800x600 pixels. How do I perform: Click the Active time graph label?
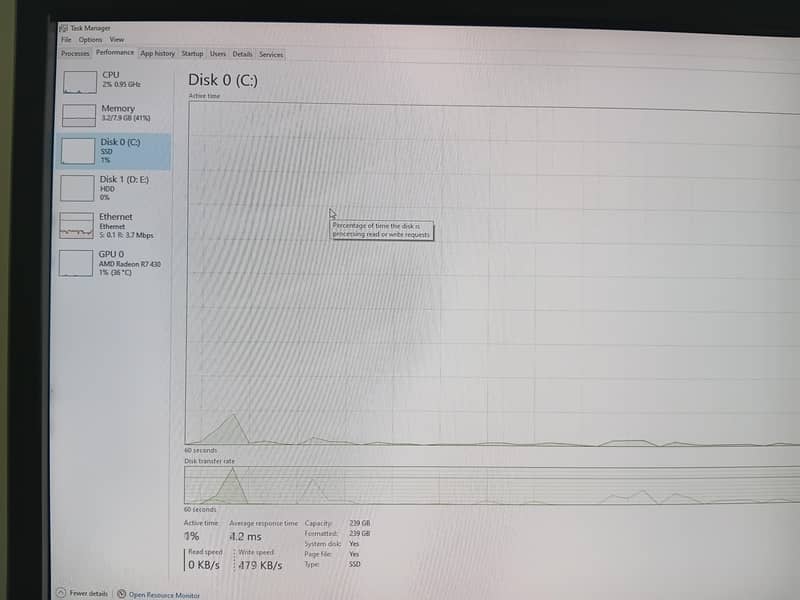pos(204,96)
